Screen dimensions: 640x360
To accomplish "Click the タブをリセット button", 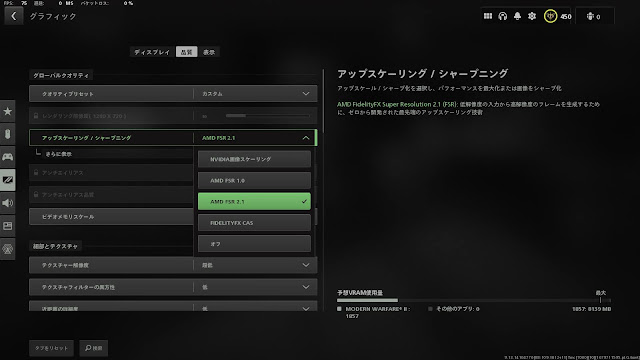I will tap(51, 348).
